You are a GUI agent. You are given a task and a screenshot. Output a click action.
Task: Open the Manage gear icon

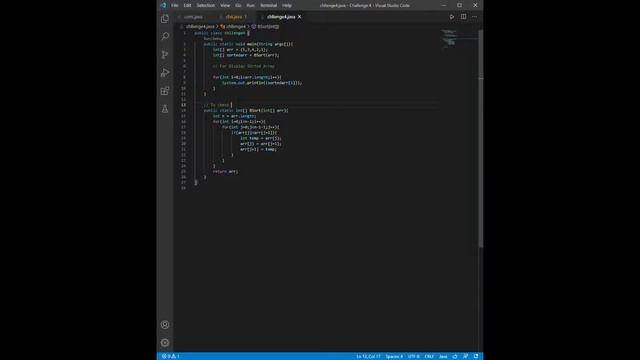pos(165,343)
